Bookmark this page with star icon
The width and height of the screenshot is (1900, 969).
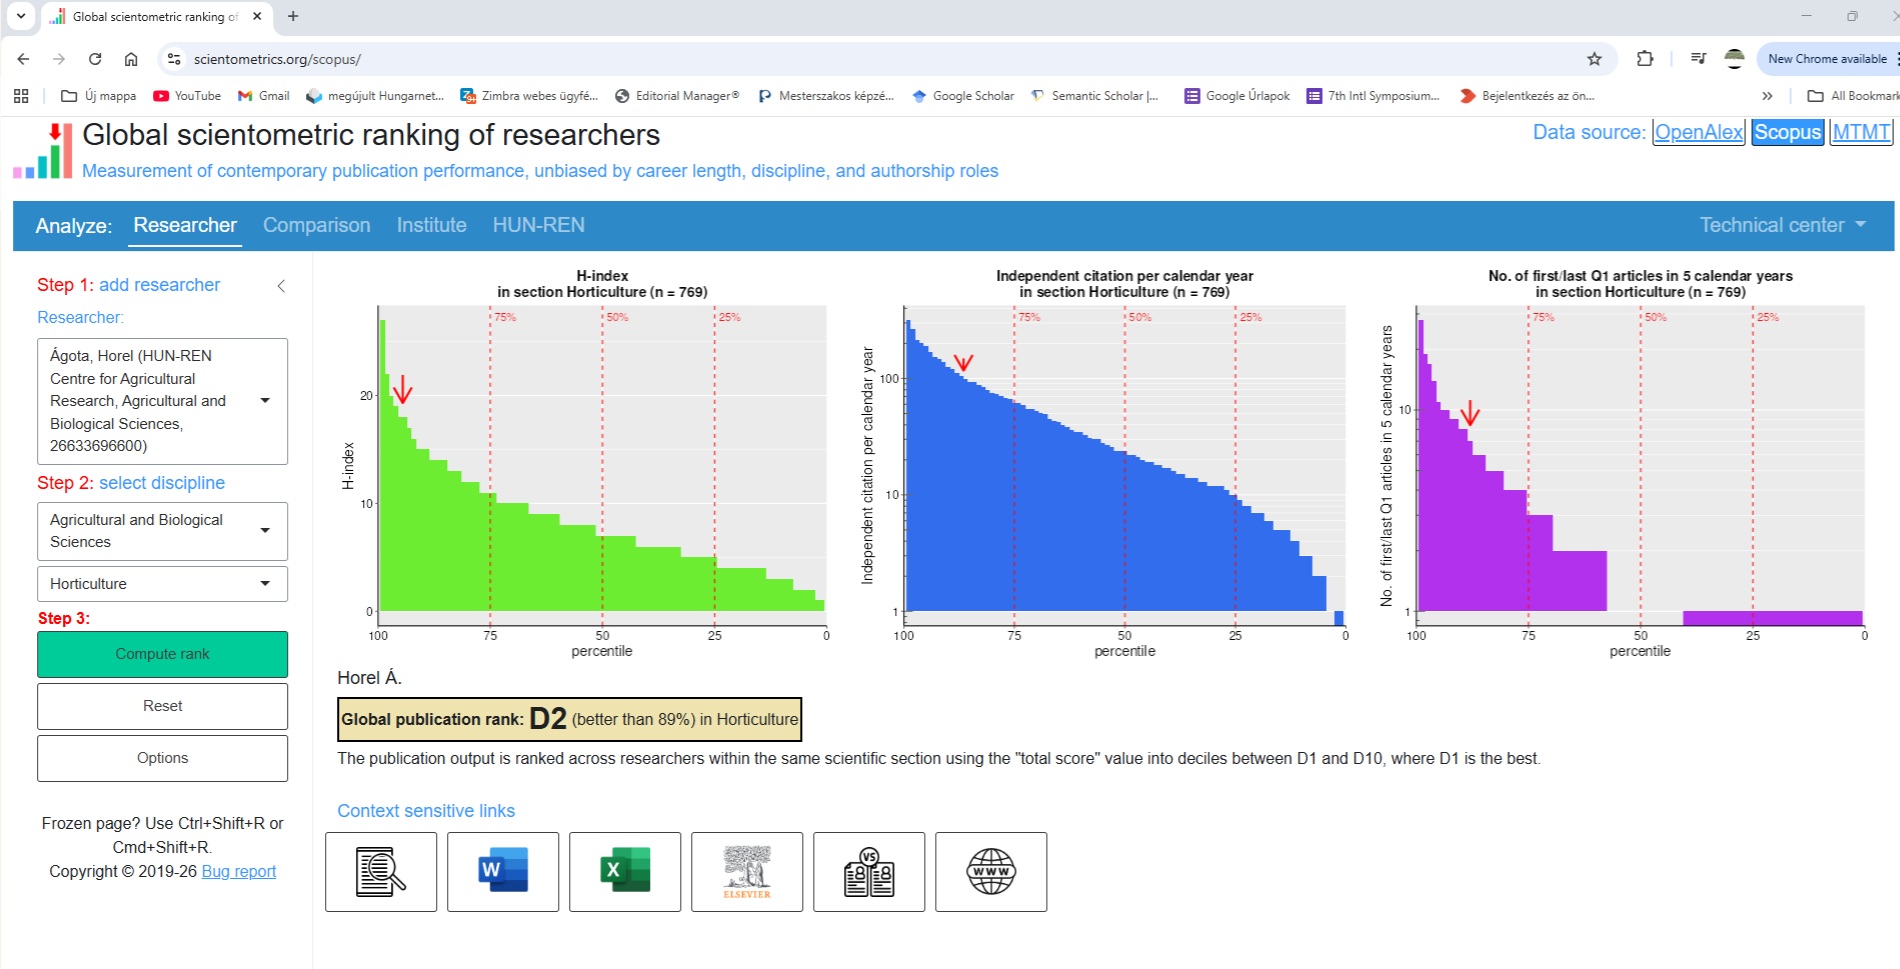(x=1594, y=59)
